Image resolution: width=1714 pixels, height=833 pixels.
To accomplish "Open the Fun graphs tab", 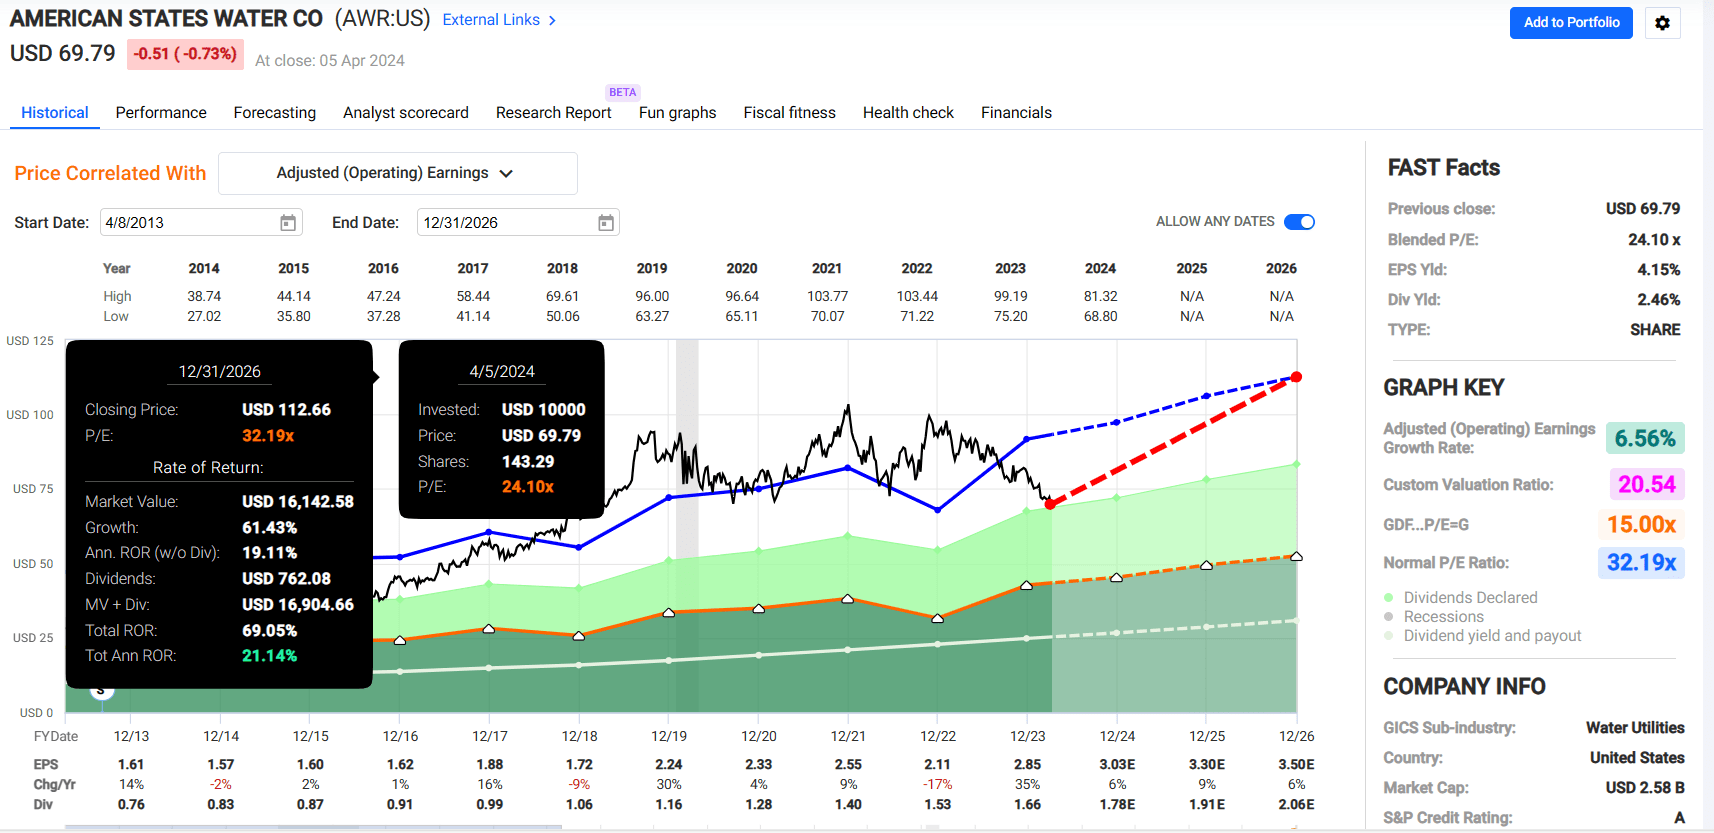I will tap(678, 113).
